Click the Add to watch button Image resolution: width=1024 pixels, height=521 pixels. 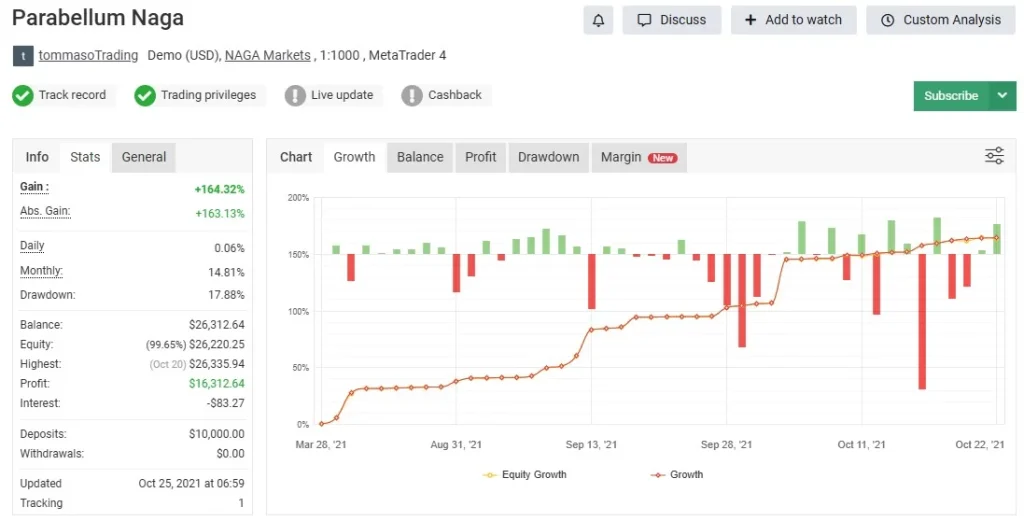pyautogui.click(x=793, y=20)
